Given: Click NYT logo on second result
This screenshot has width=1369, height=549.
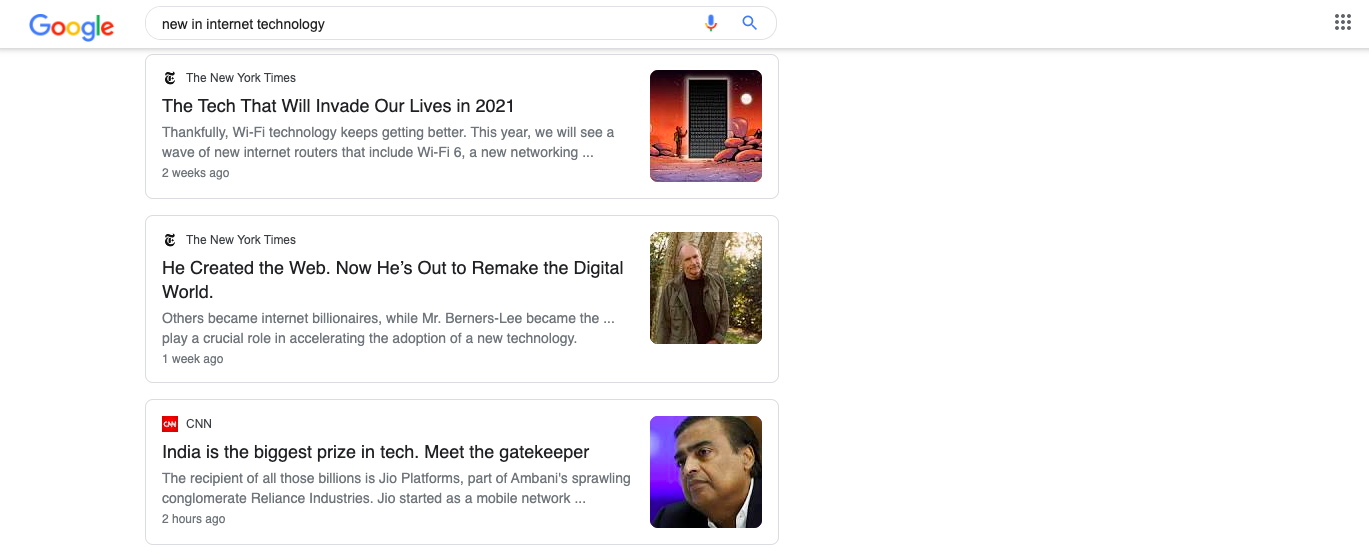Looking at the screenshot, I should click(x=169, y=240).
